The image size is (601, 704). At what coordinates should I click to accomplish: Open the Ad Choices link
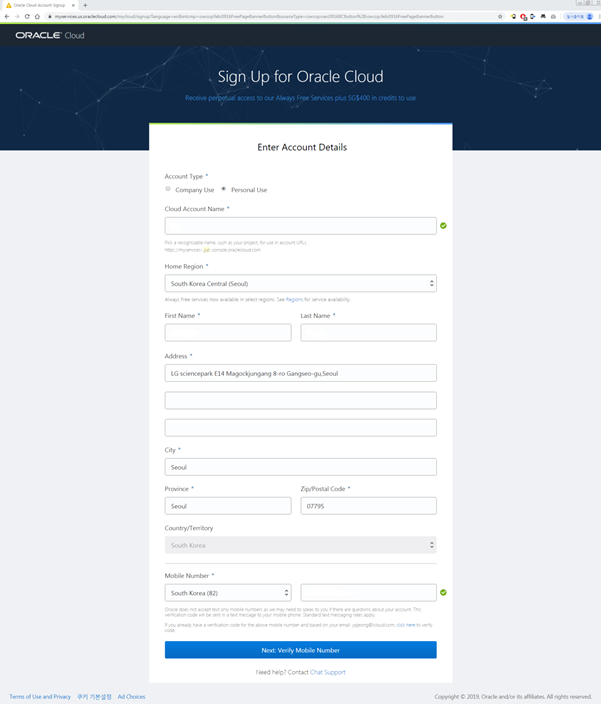point(132,696)
